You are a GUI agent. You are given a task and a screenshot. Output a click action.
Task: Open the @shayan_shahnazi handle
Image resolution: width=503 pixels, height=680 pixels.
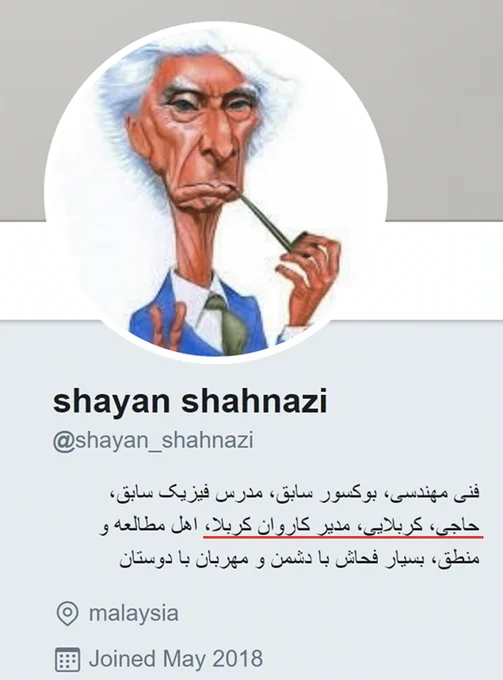click(153, 441)
